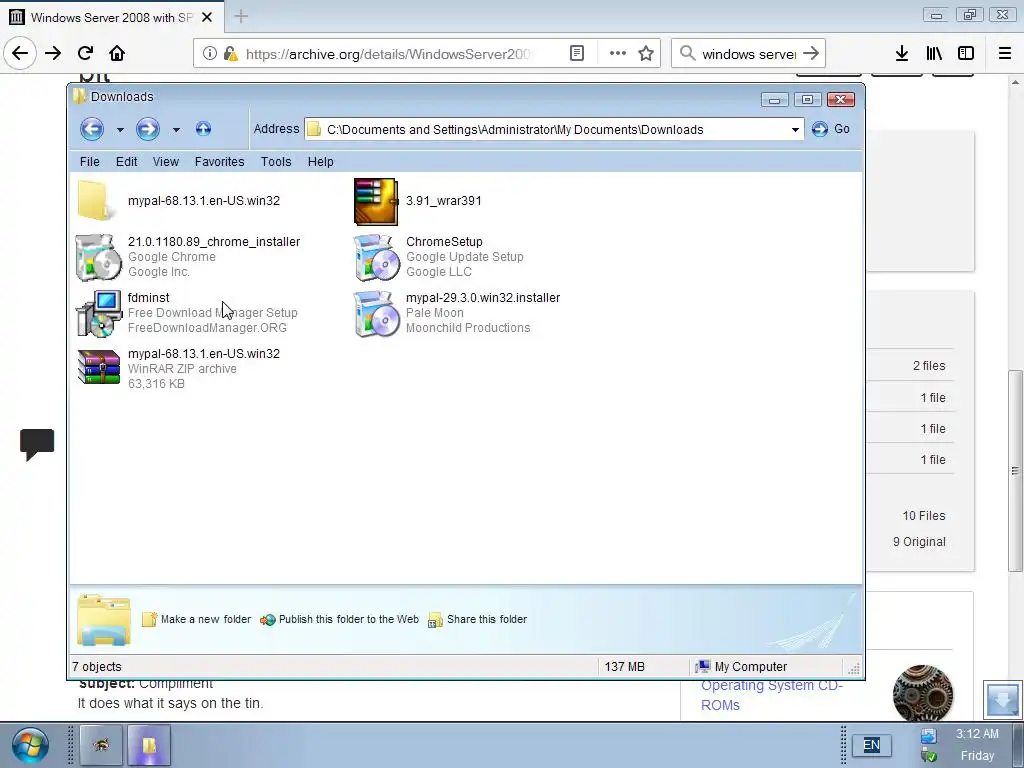This screenshot has height=768, width=1024.
Task: Select the mypal-29.3.0.win32.installer icon
Action: [377, 314]
